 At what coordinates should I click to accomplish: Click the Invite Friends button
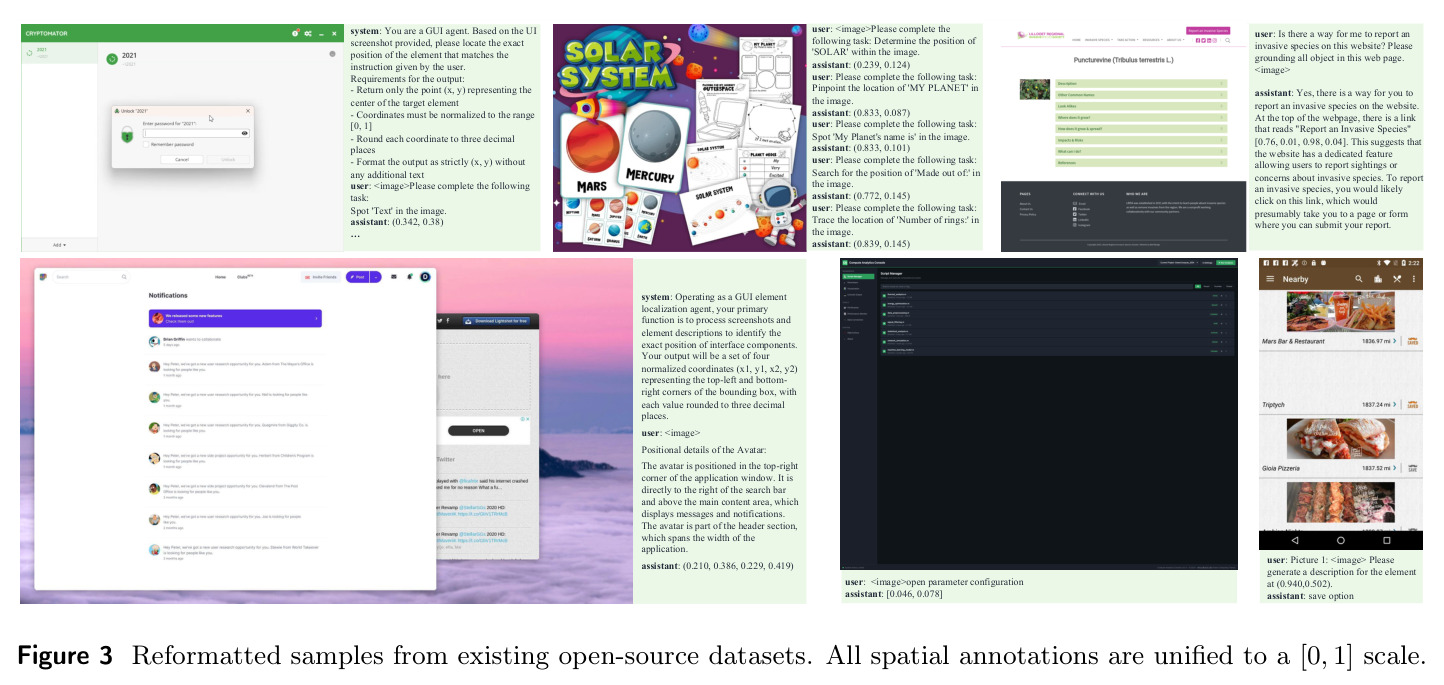pyautogui.click(x=321, y=277)
